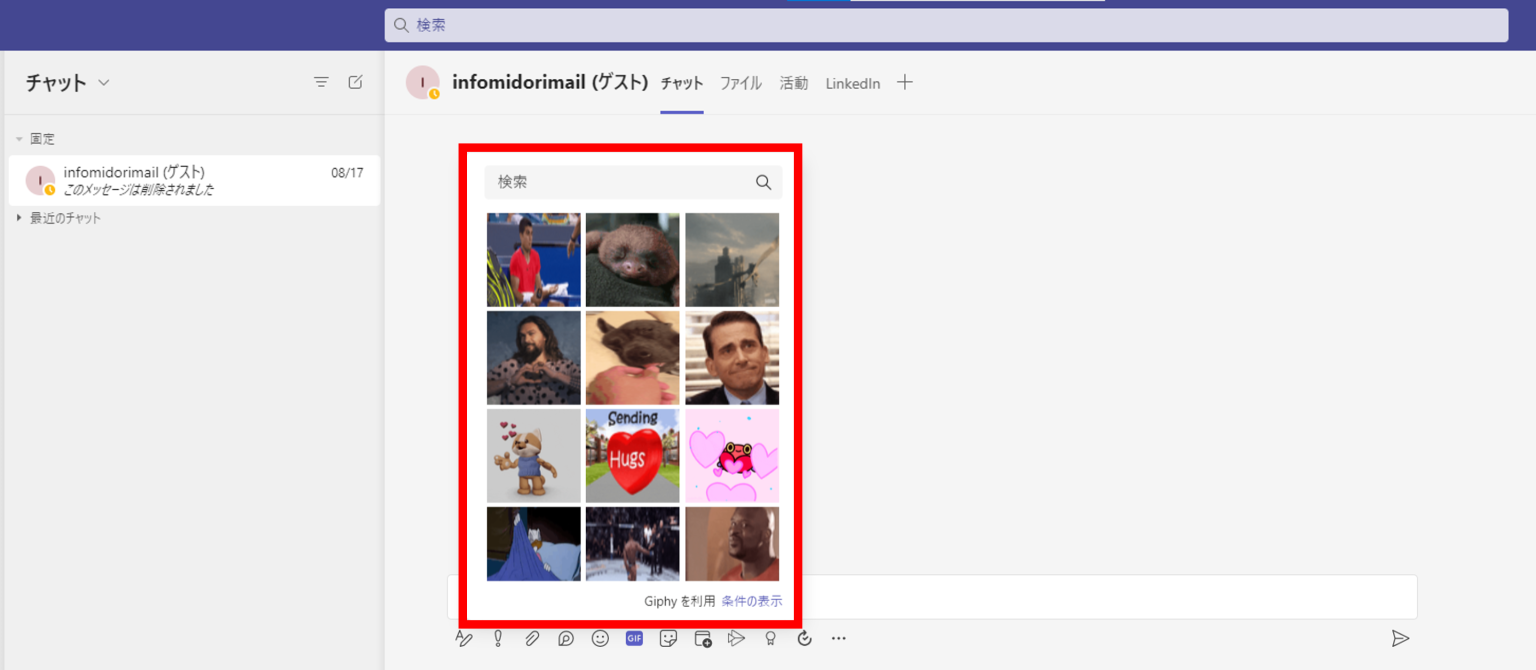The image size is (1536, 670).
Task: Open the emoji picker
Action: tap(600, 638)
